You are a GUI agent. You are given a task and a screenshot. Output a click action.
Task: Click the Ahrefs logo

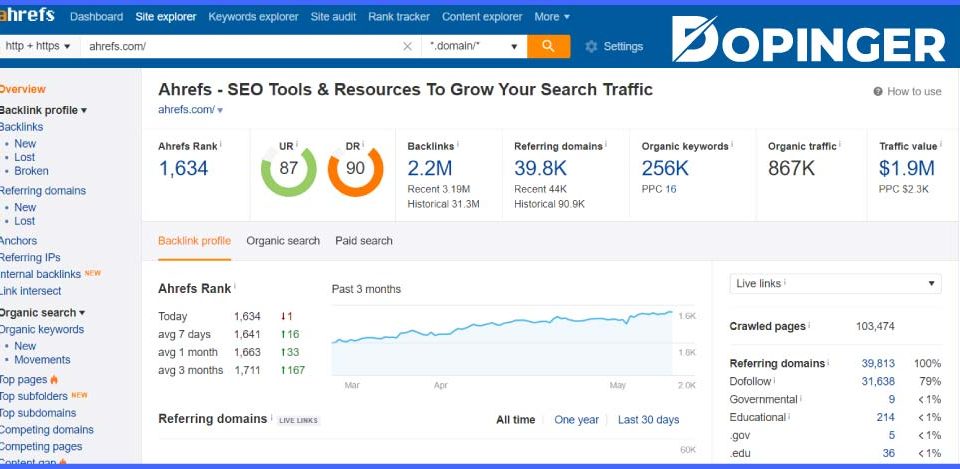(x=27, y=15)
